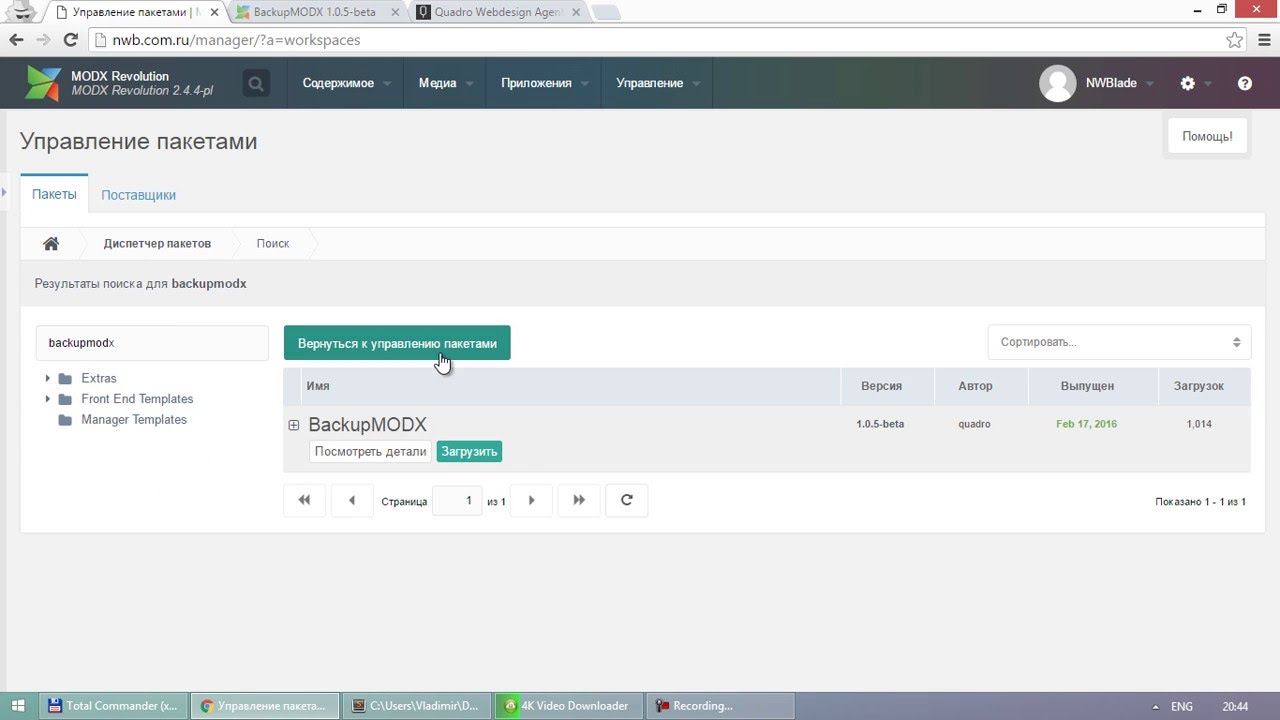Open the Управление menu

pyautogui.click(x=657, y=84)
